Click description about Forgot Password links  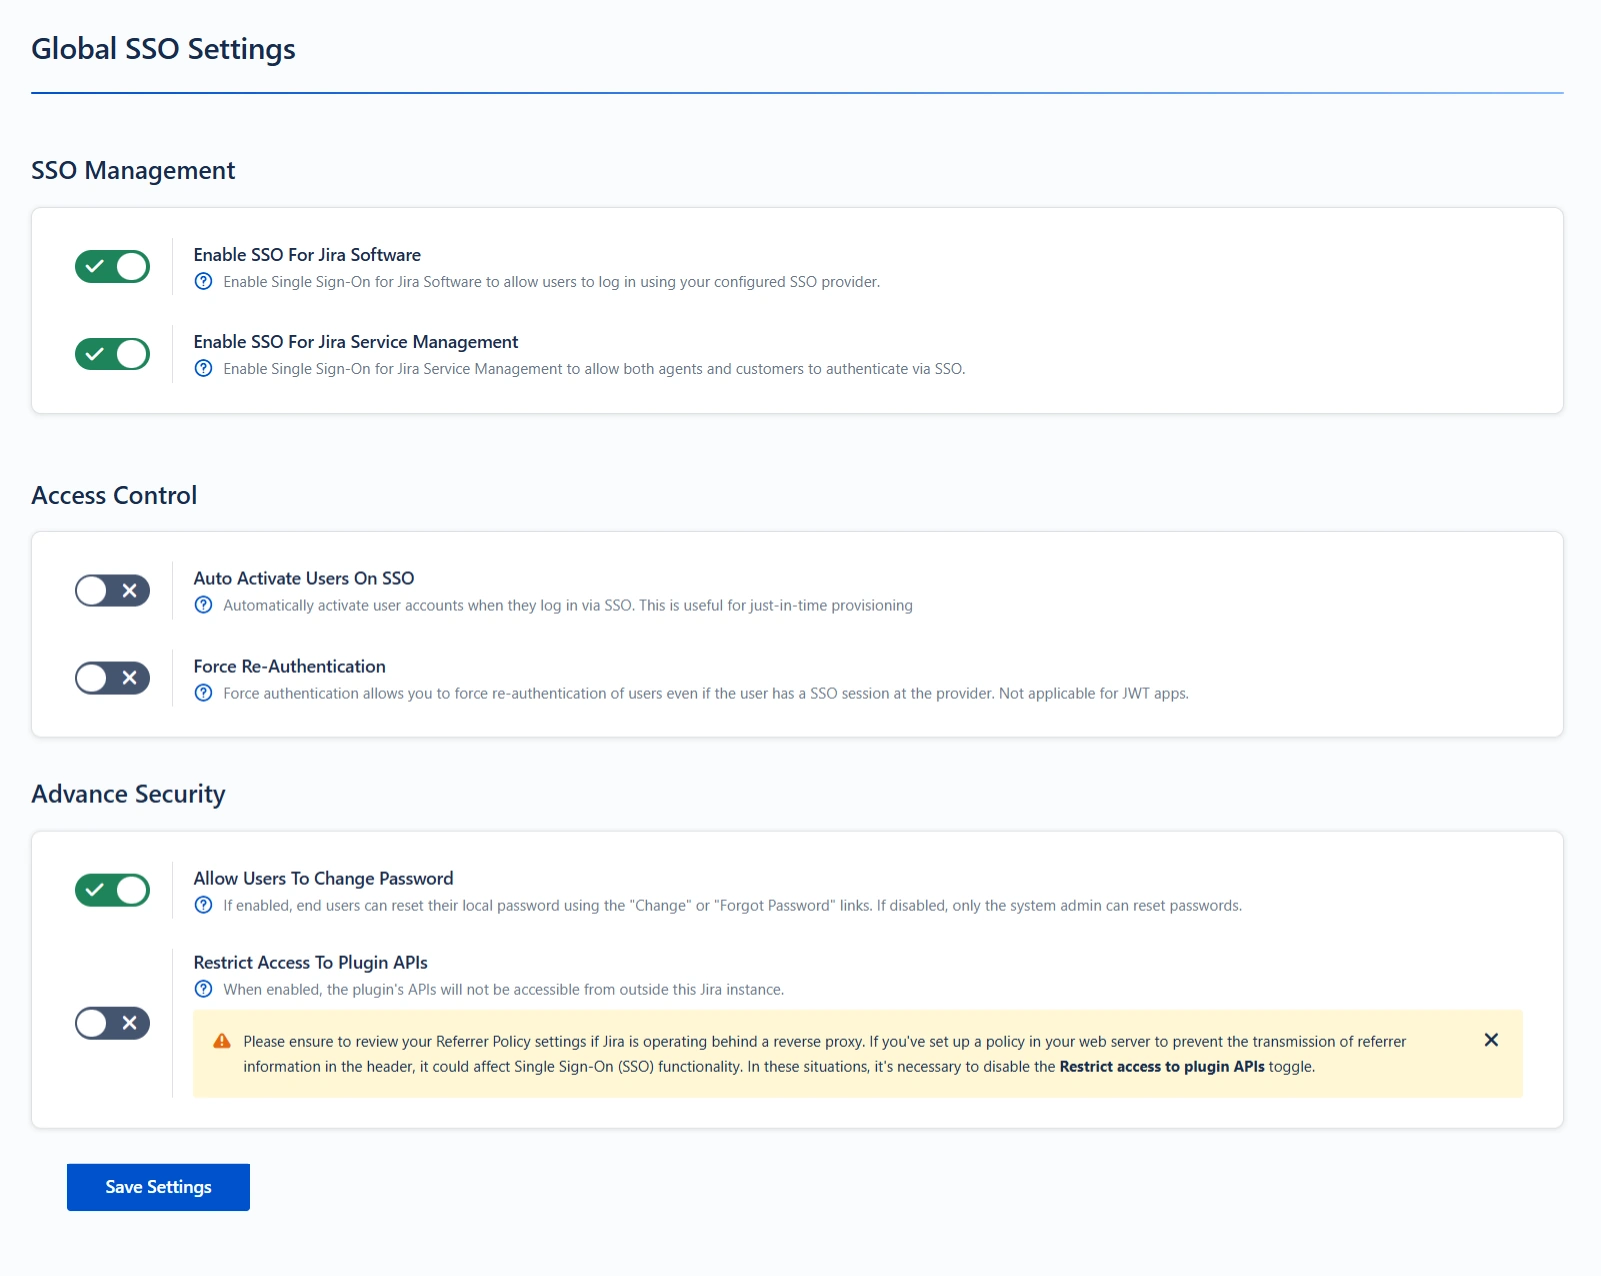732,905
